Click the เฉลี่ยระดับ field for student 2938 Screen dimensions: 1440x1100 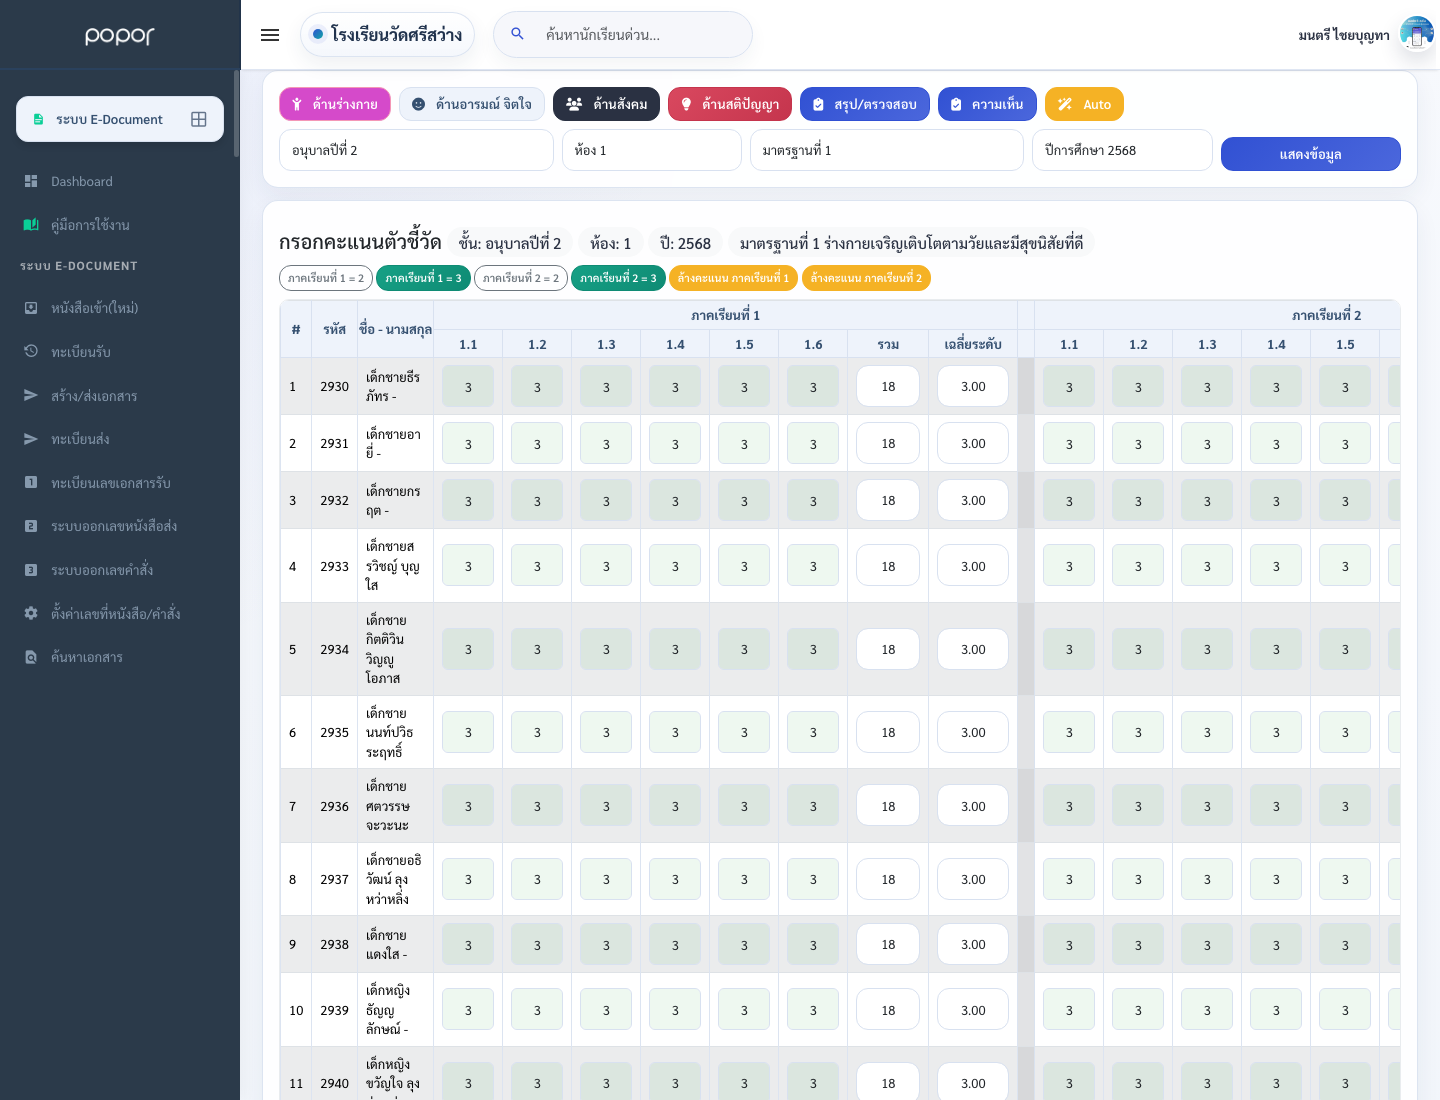973,944
